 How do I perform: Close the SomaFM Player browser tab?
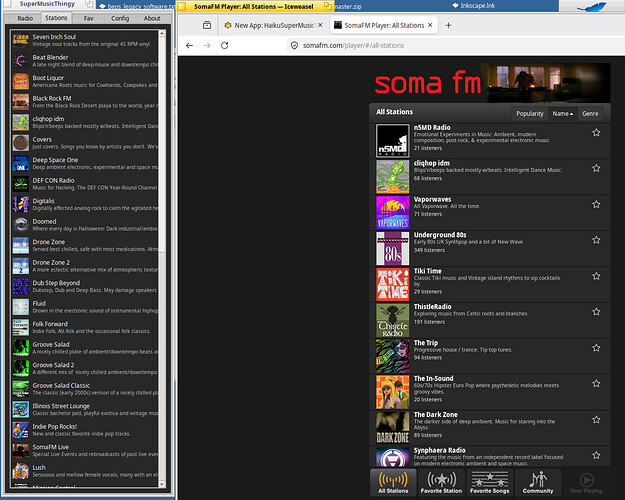430,25
